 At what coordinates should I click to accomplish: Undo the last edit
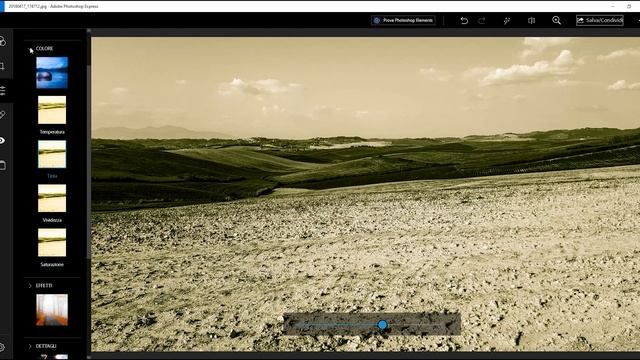click(x=464, y=20)
